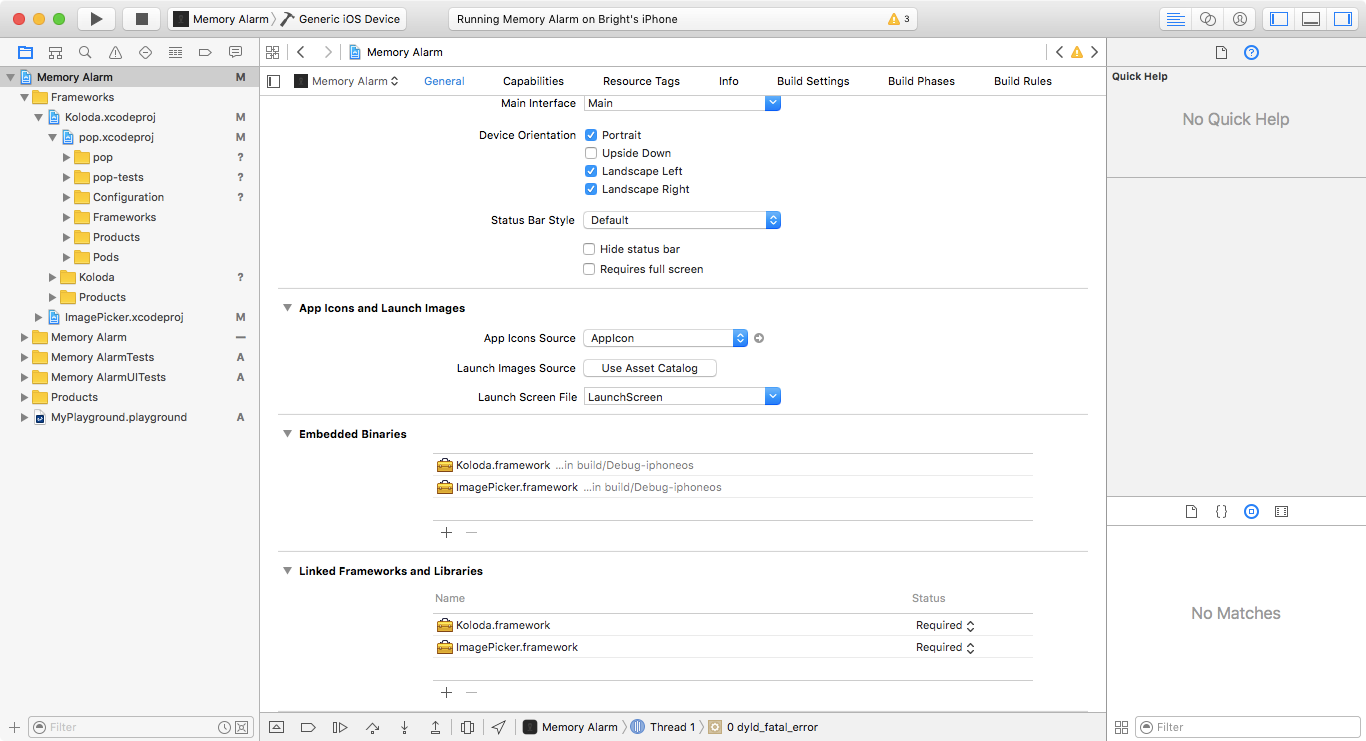Click the Use Asset Catalog button

[x=650, y=368]
